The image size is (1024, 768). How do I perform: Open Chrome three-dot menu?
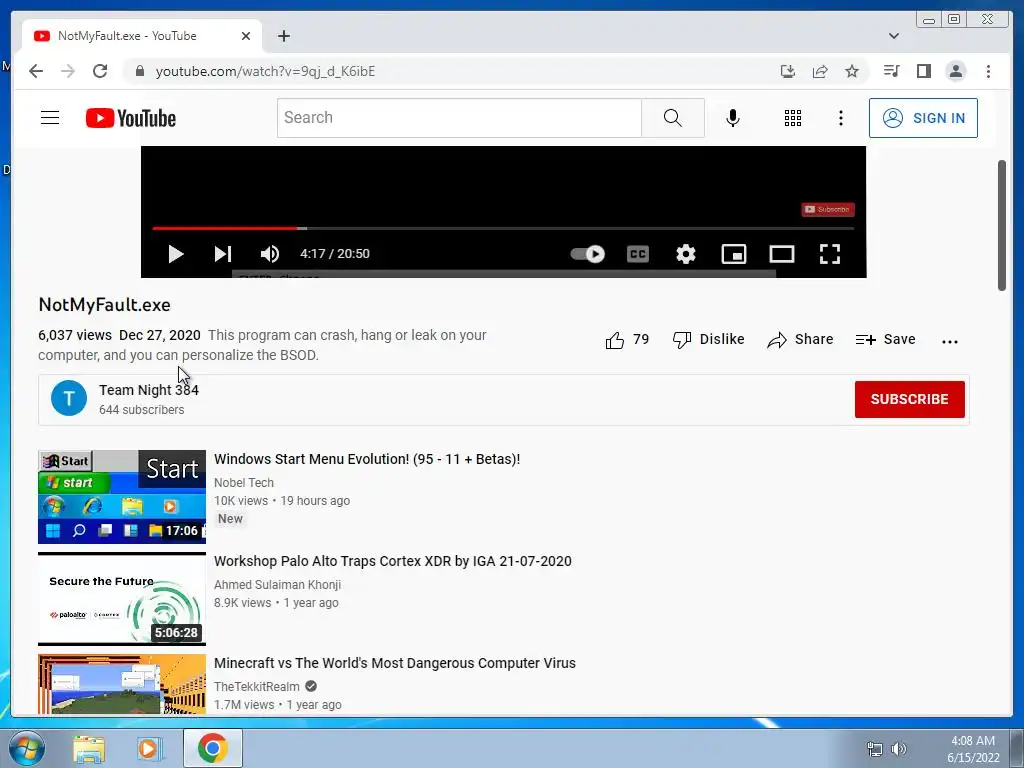coord(988,71)
